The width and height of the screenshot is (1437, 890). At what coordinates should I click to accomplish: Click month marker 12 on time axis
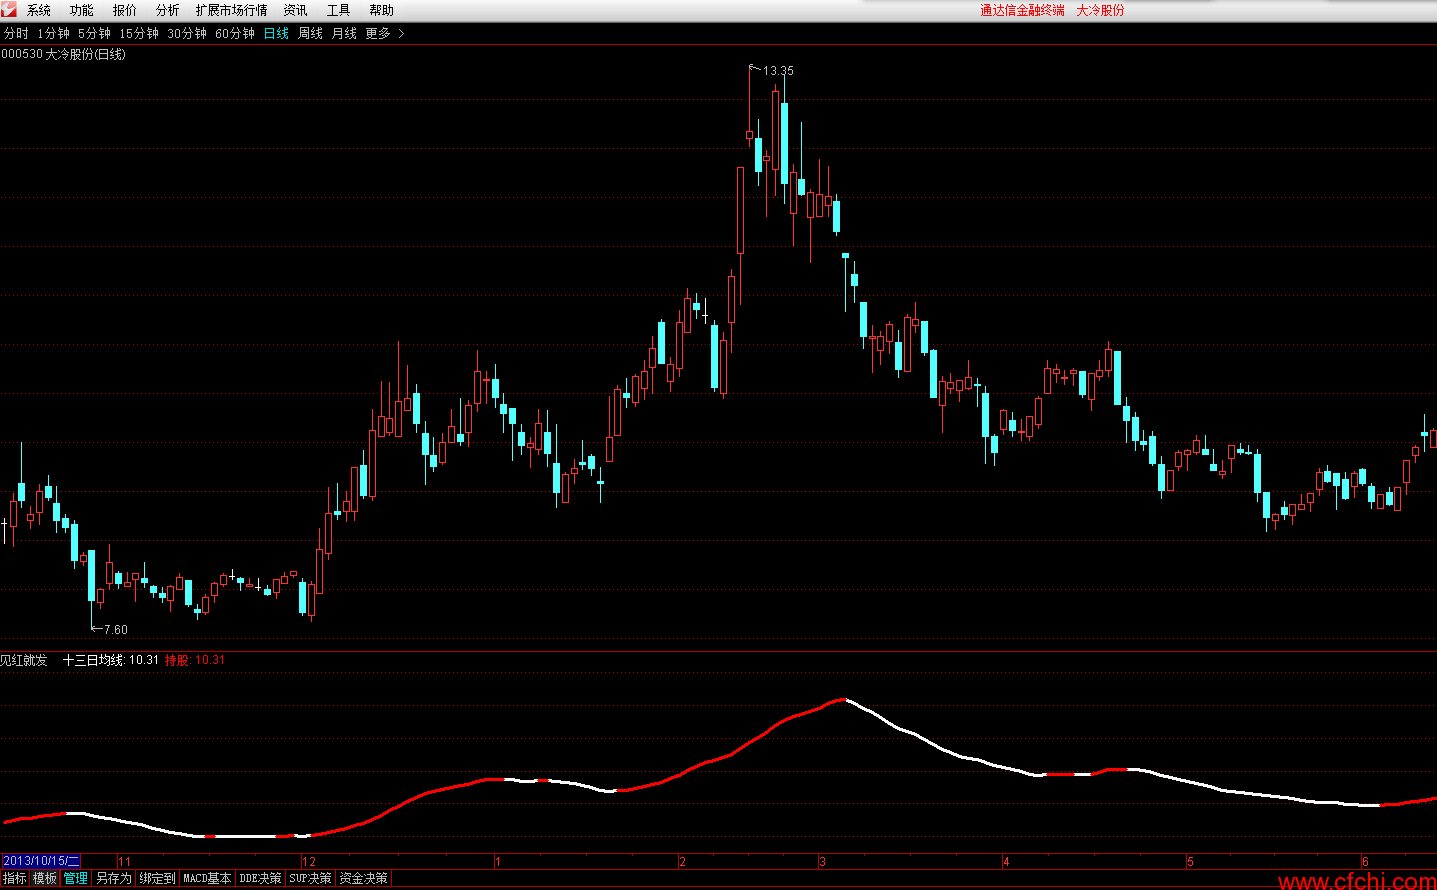[x=309, y=861]
